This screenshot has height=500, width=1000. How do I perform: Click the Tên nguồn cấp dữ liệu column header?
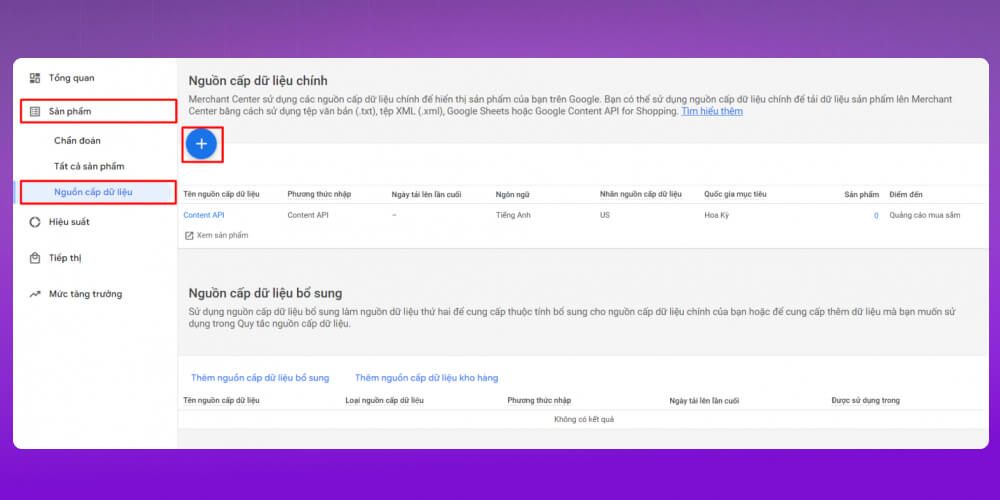pyautogui.click(x=221, y=194)
